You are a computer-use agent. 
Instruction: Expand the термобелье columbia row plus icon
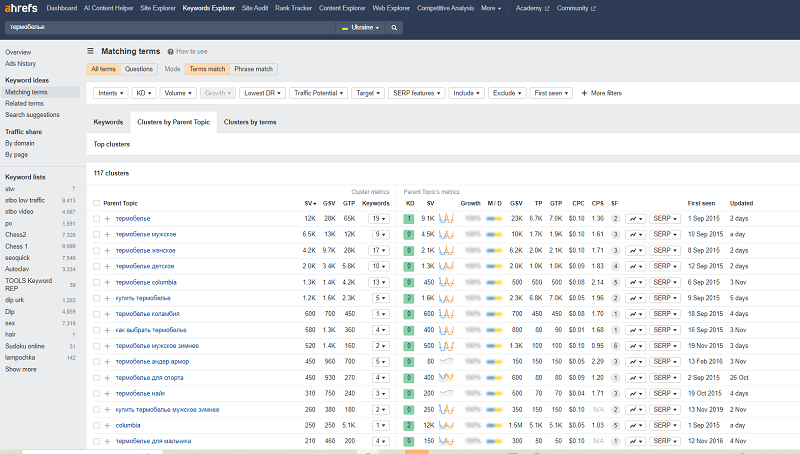pos(107,283)
